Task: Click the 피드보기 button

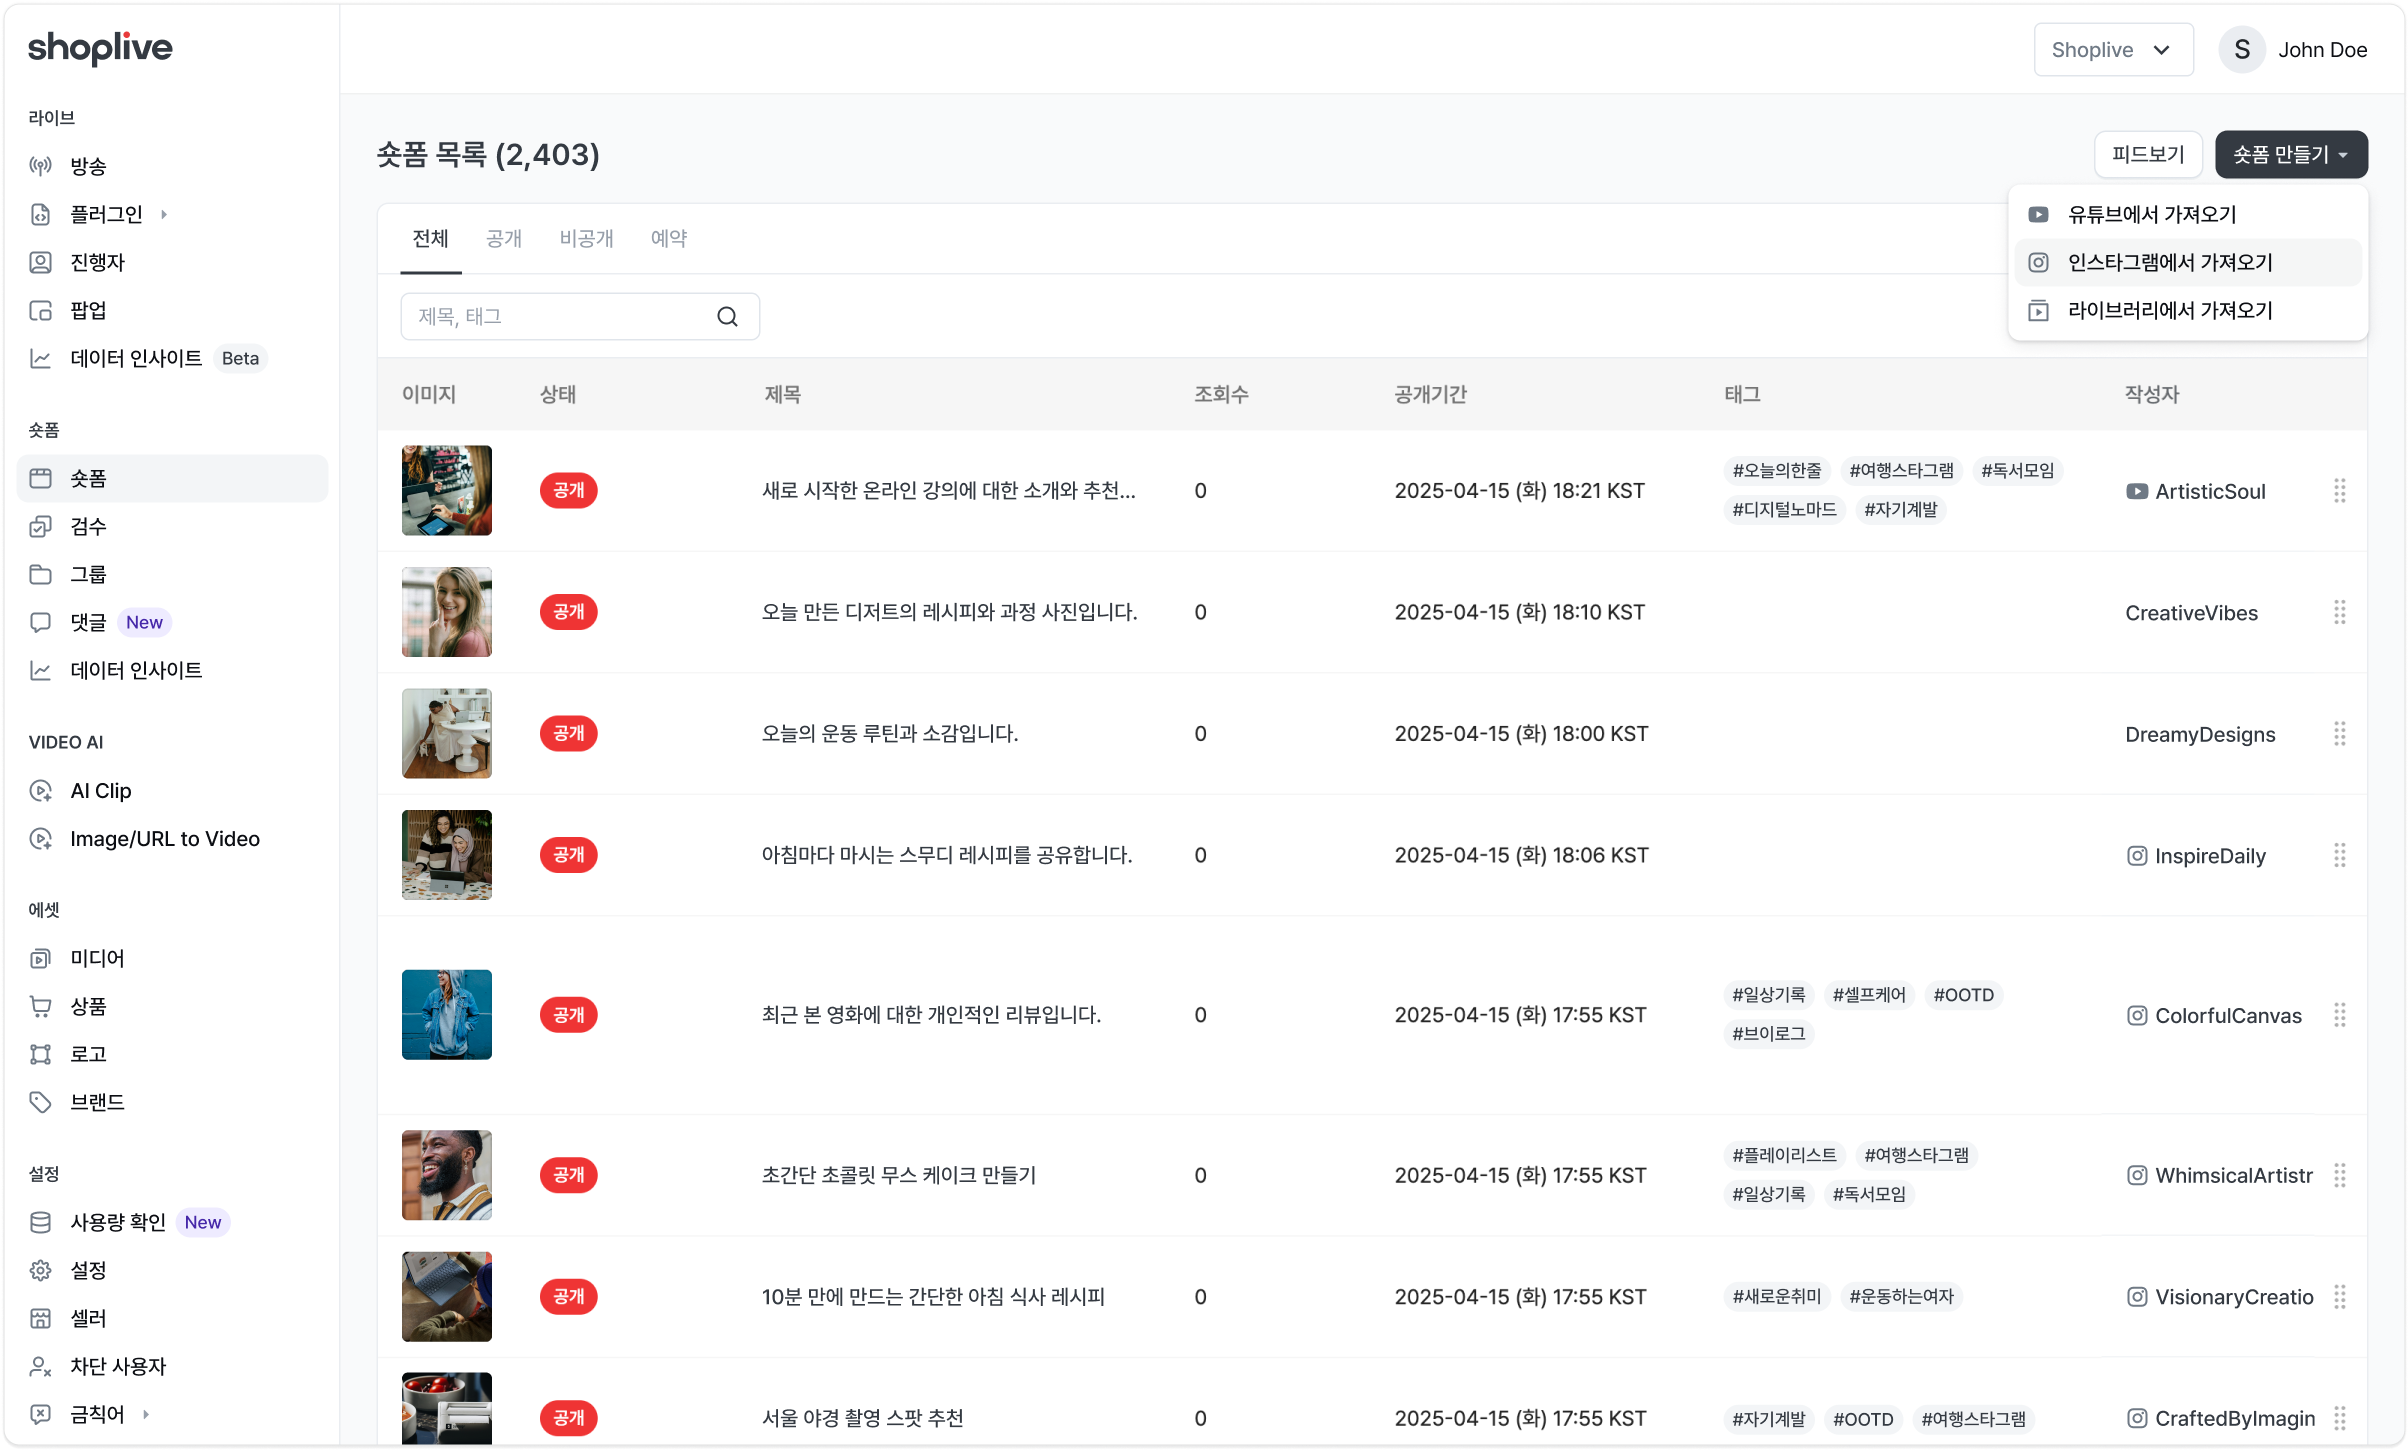Action: point(2148,155)
